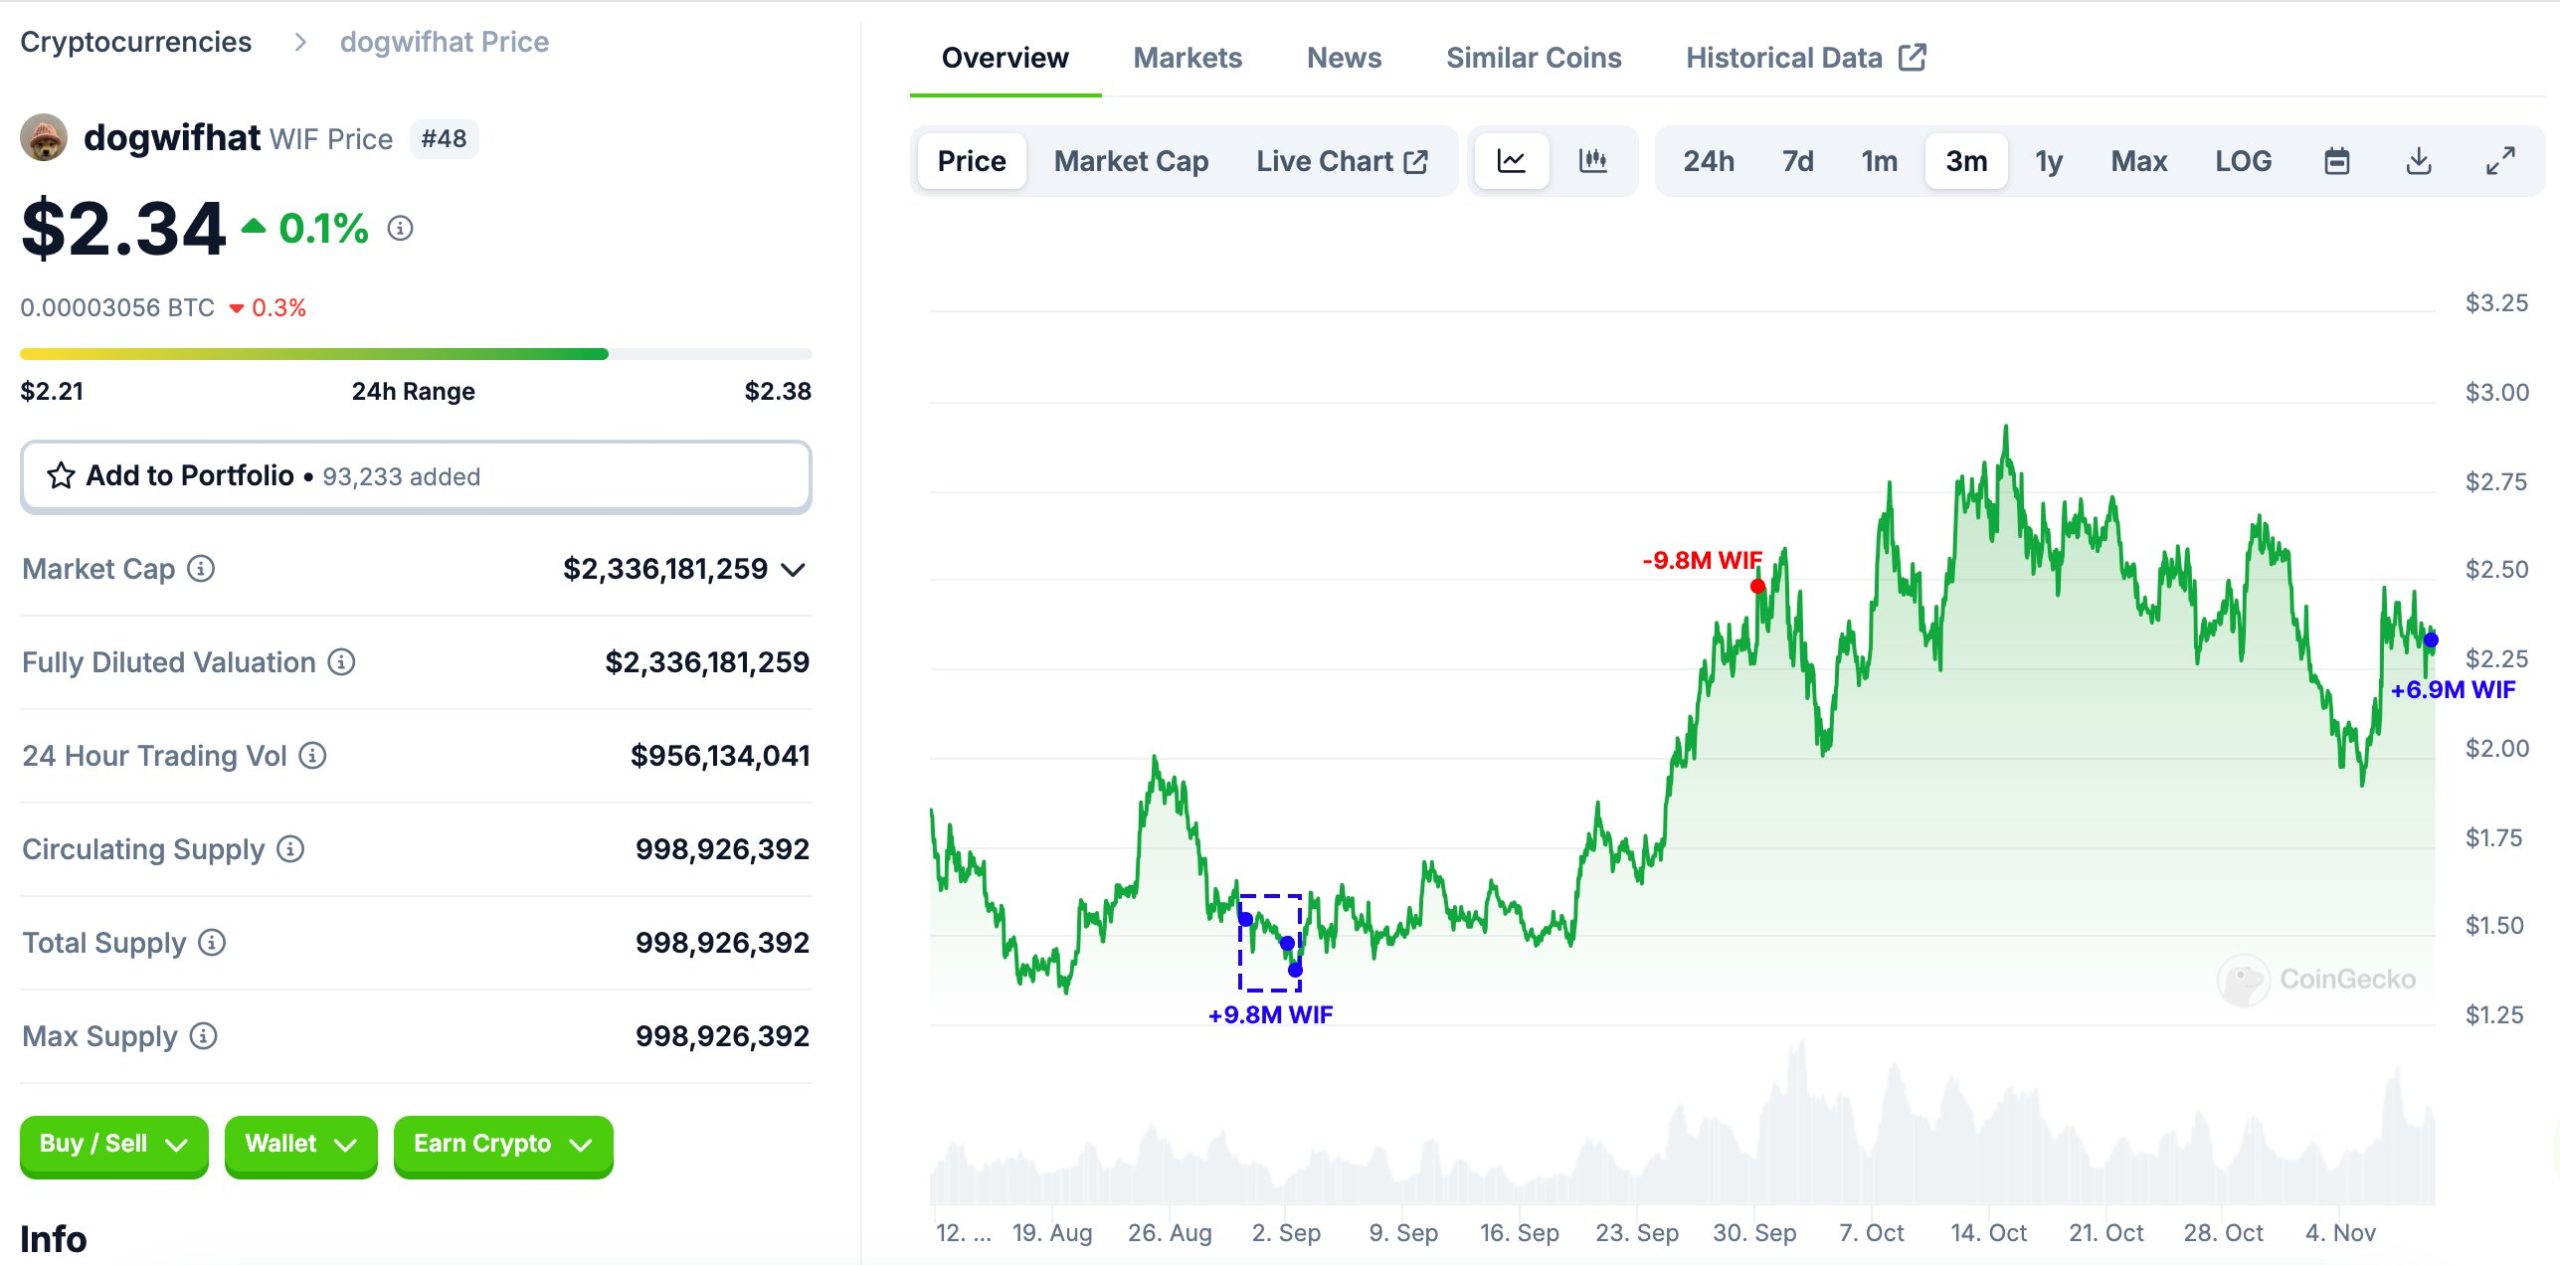2560x1265 pixels.
Task: Open the Markets tab
Action: (1187, 58)
